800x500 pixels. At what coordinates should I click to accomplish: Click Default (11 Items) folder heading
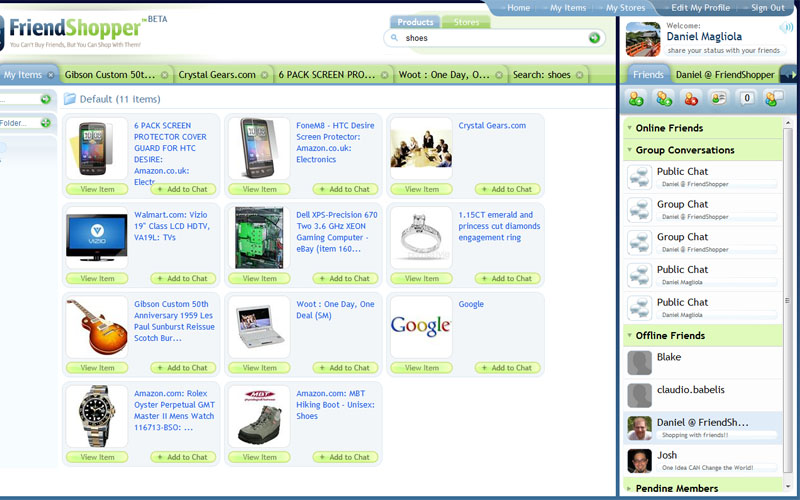click(120, 99)
